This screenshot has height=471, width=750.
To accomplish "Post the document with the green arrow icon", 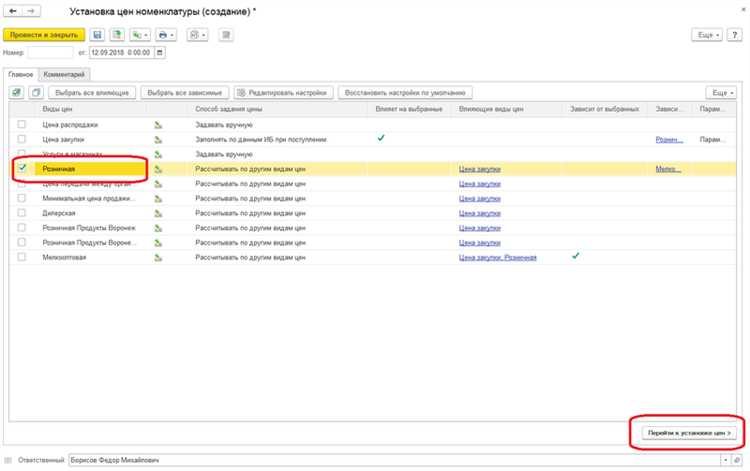I will click(117, 35).
